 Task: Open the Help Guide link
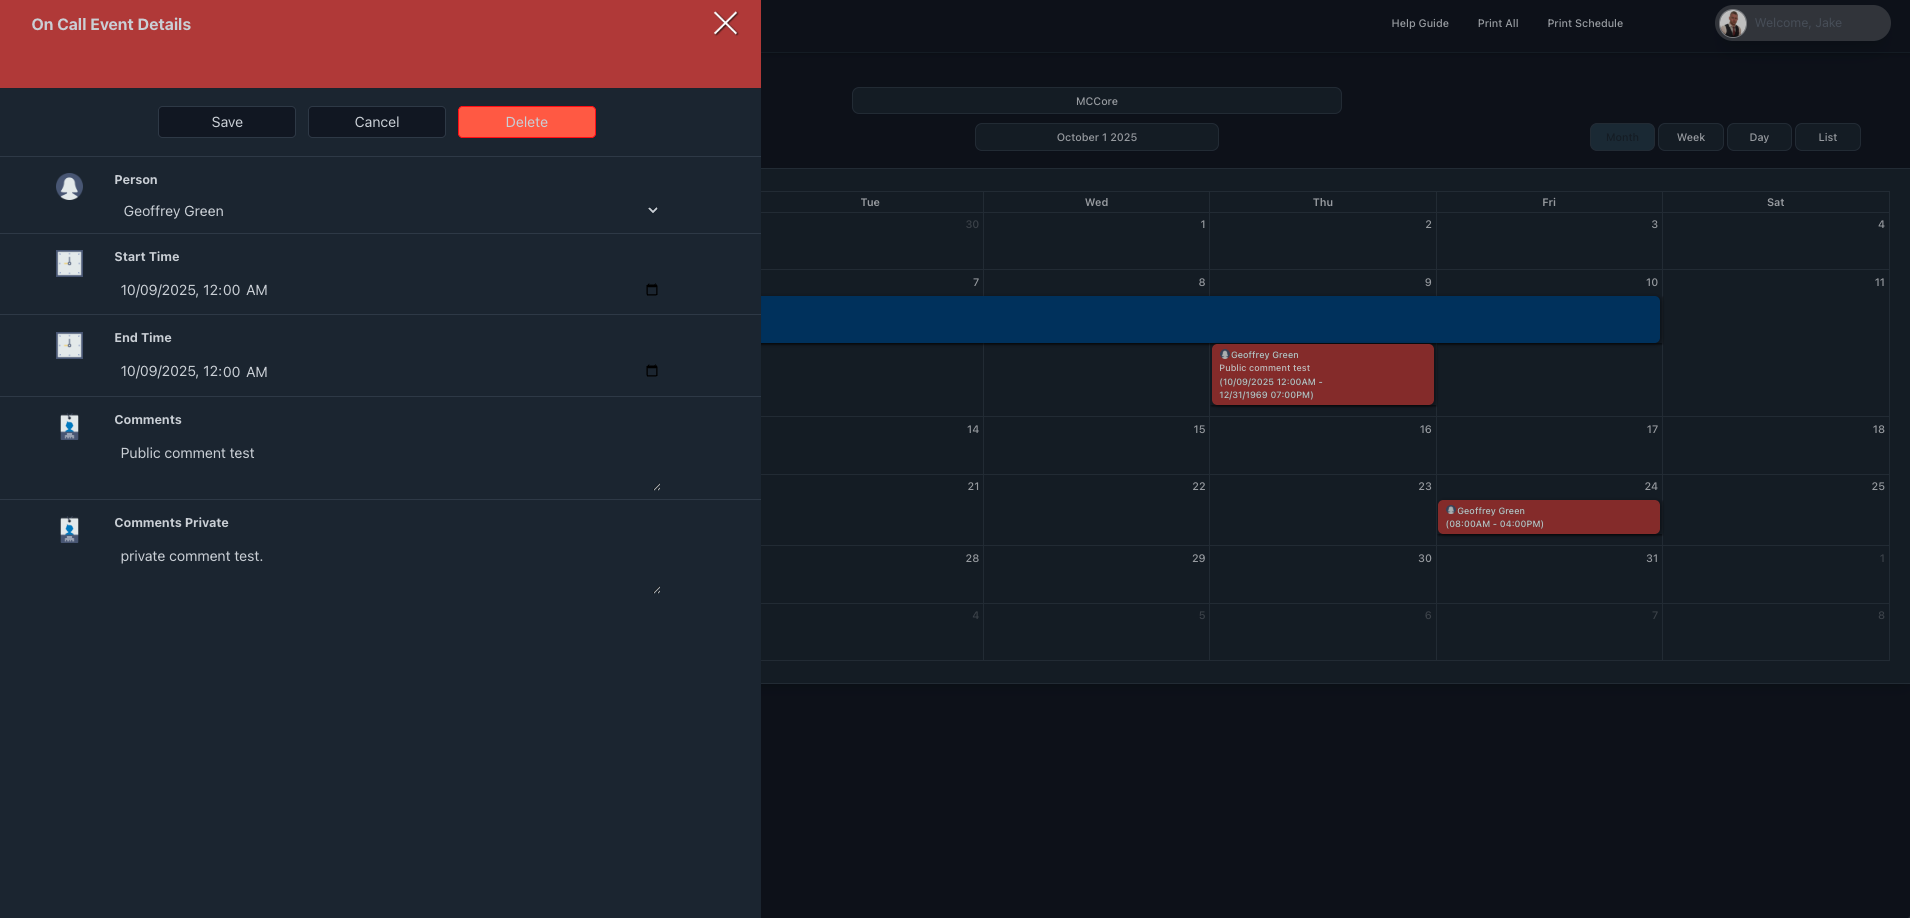[x=1419, y=23]
